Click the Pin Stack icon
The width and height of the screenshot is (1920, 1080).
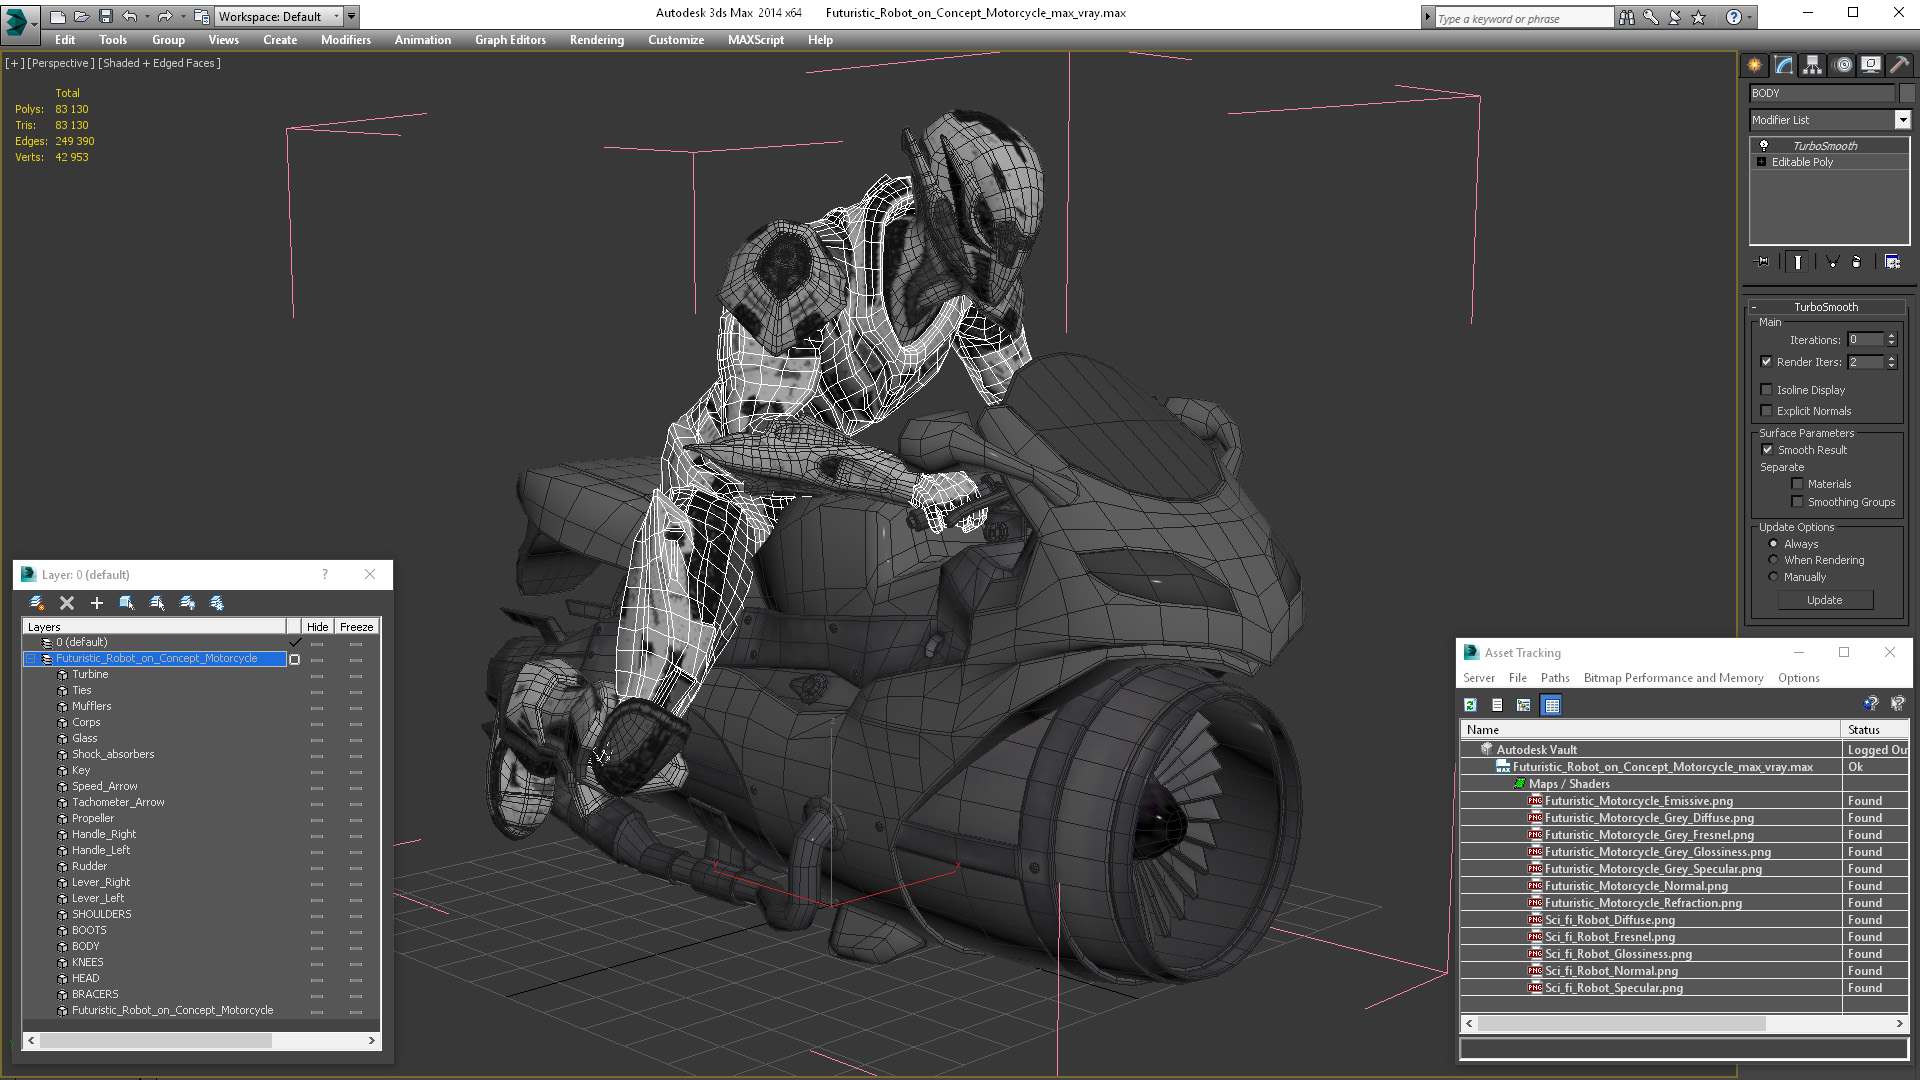point(1762,262)
